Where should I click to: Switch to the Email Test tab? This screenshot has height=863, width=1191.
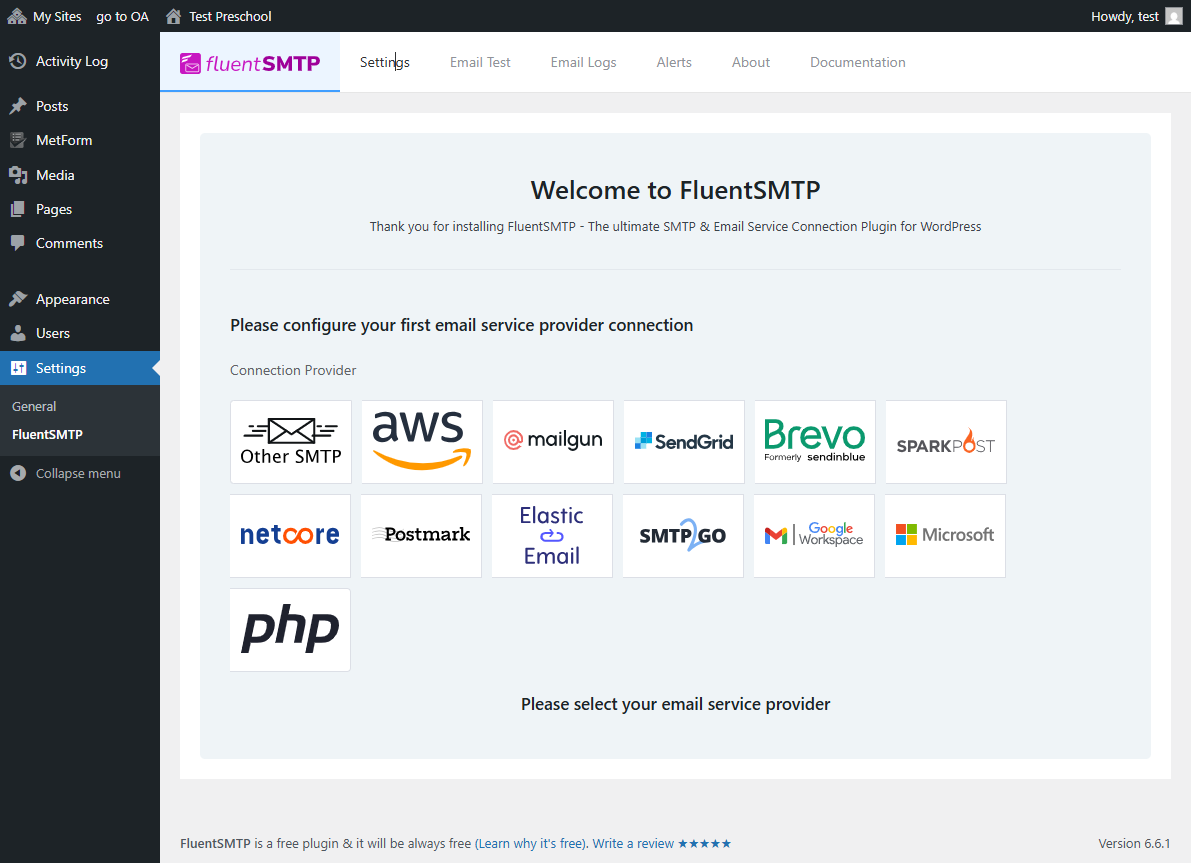480,62
